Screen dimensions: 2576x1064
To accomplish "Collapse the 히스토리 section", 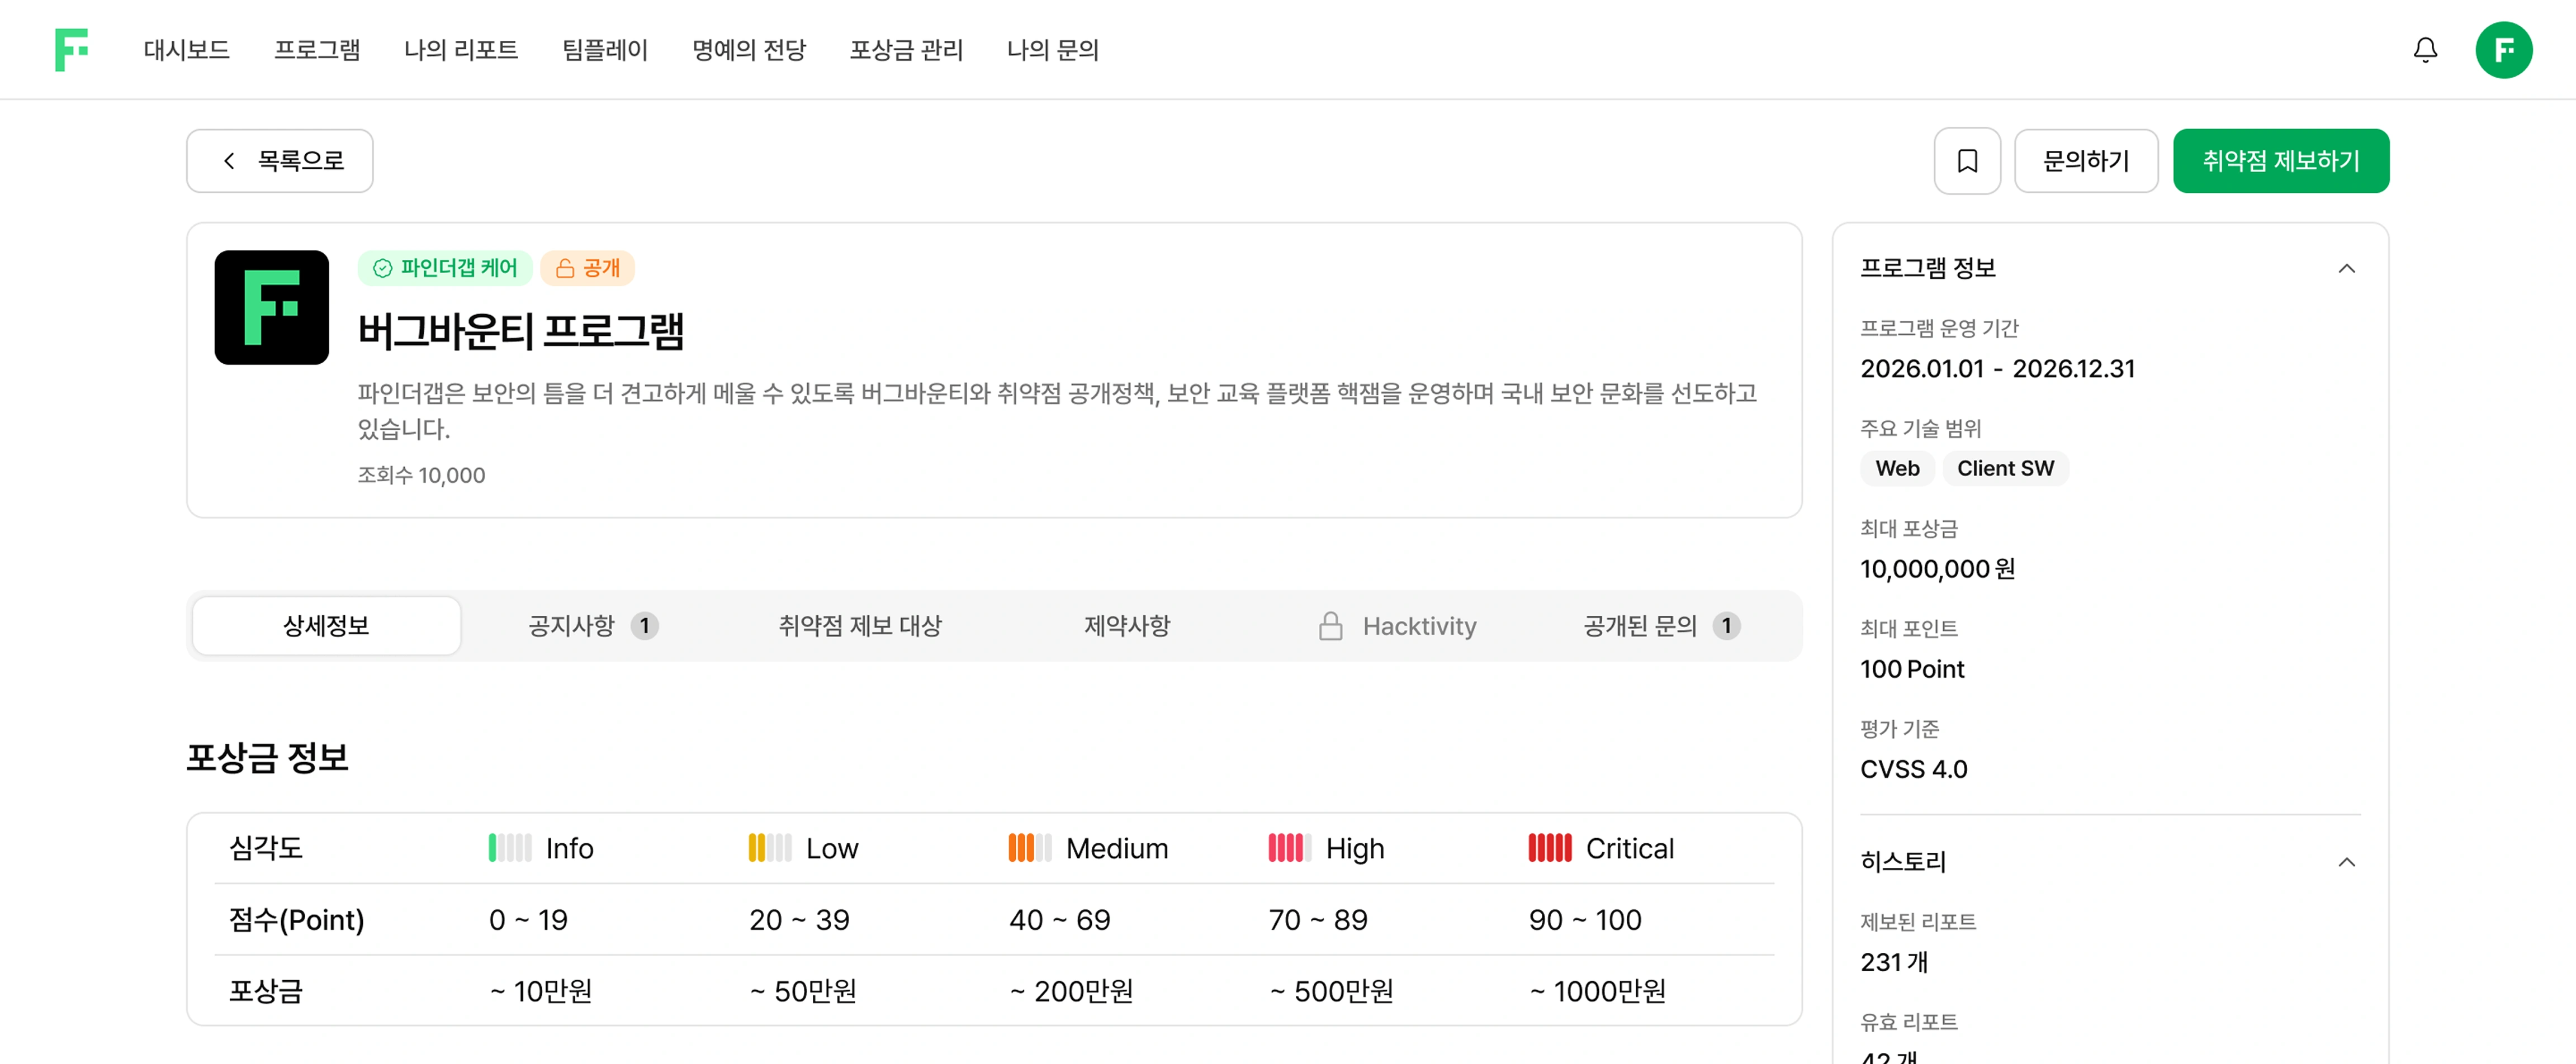I will tap(2346, 862).
